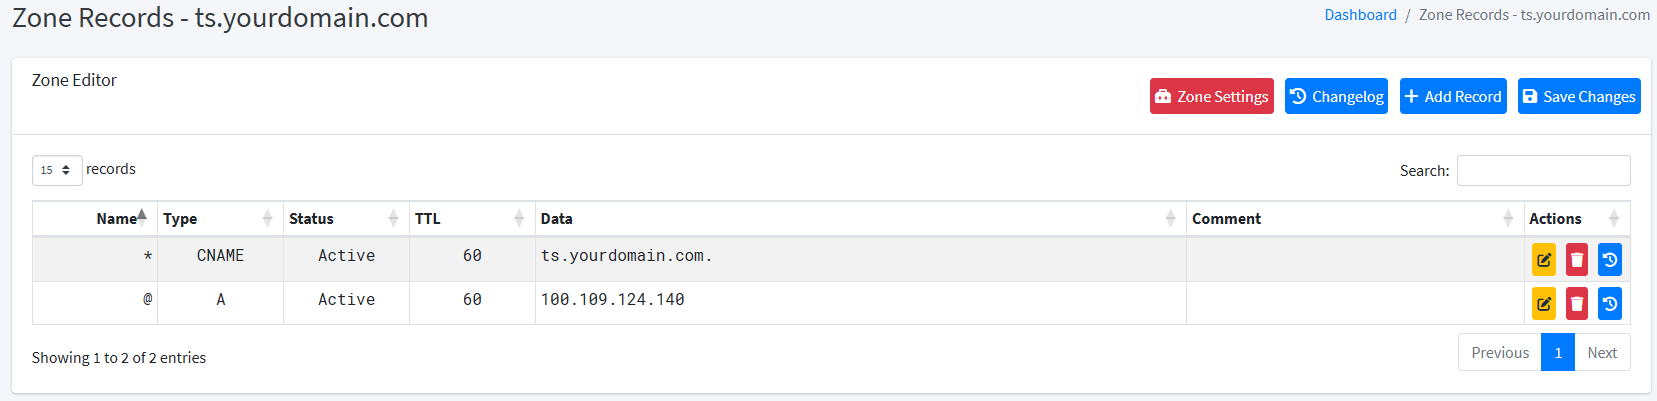Save Changes to the zone
Screen dimensions: 1657x401
[x=1579, y=96]
